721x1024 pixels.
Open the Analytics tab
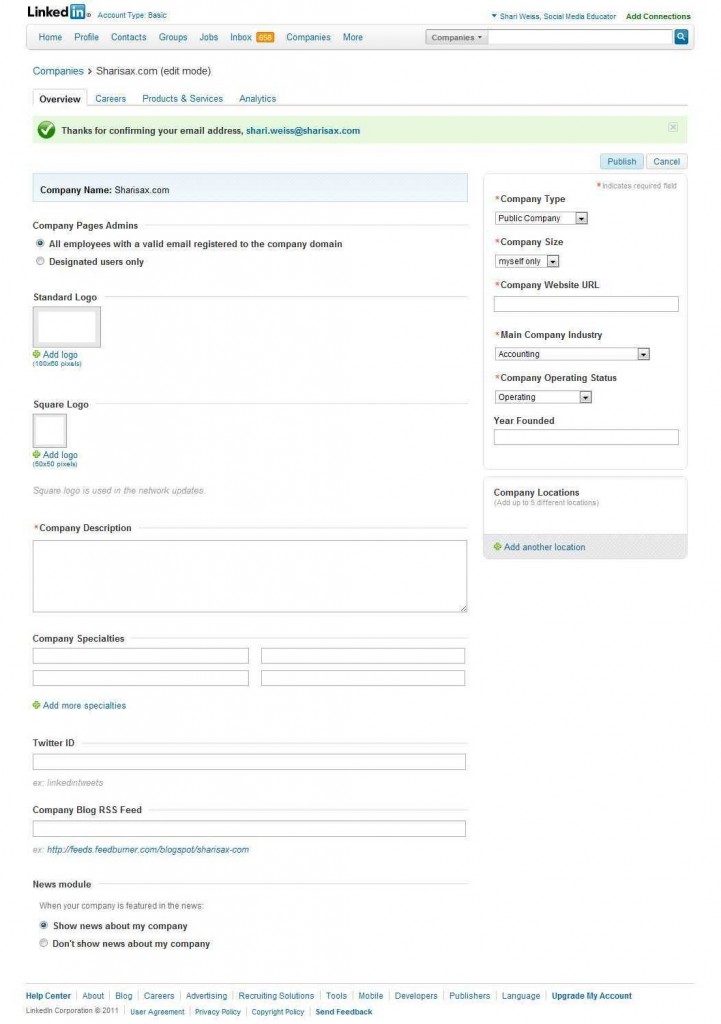click(x=257, y=99)
